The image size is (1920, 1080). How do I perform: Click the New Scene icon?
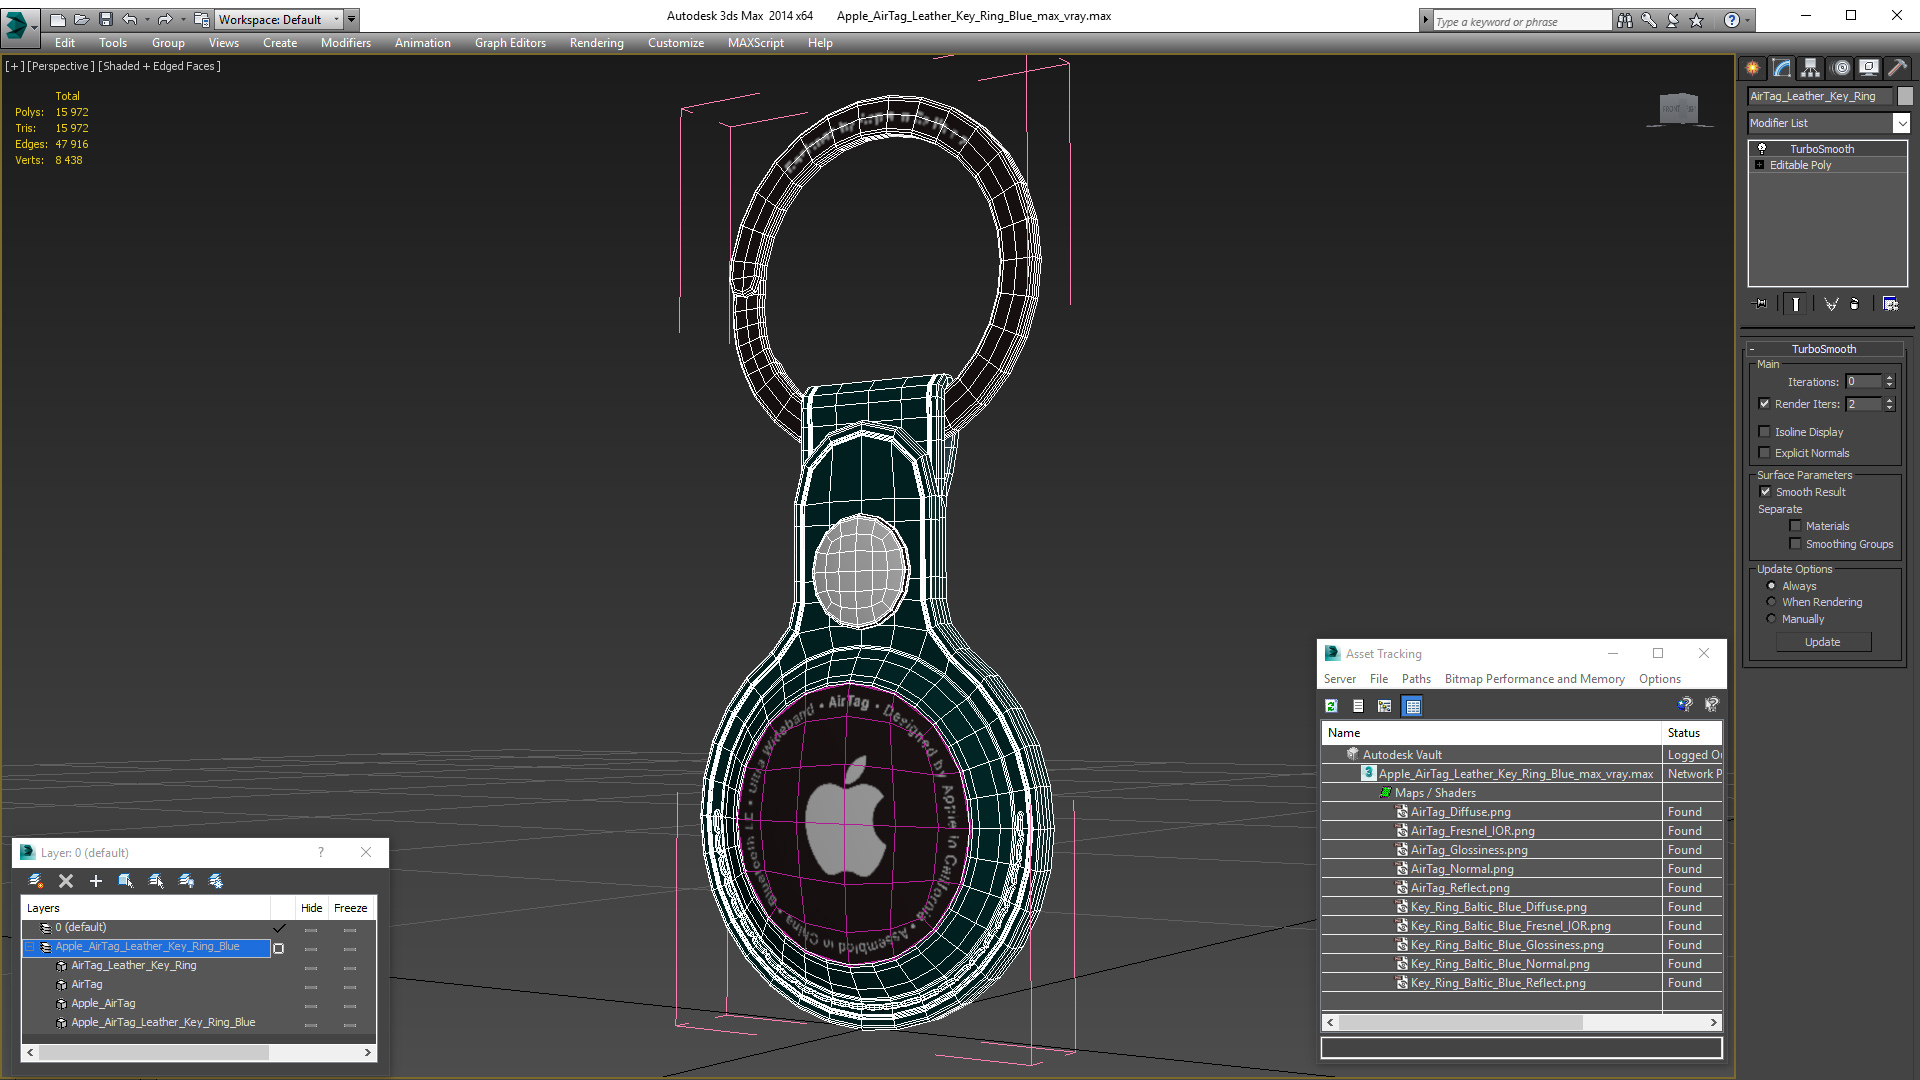tap(58, 19)
